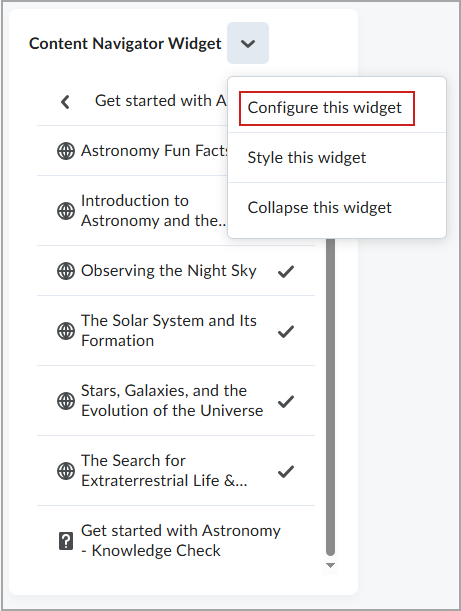This screenshot has width=461, height=611.
Task: Click completion checkmark for Extraterrestrial Life item
Action: coord(286,471)
